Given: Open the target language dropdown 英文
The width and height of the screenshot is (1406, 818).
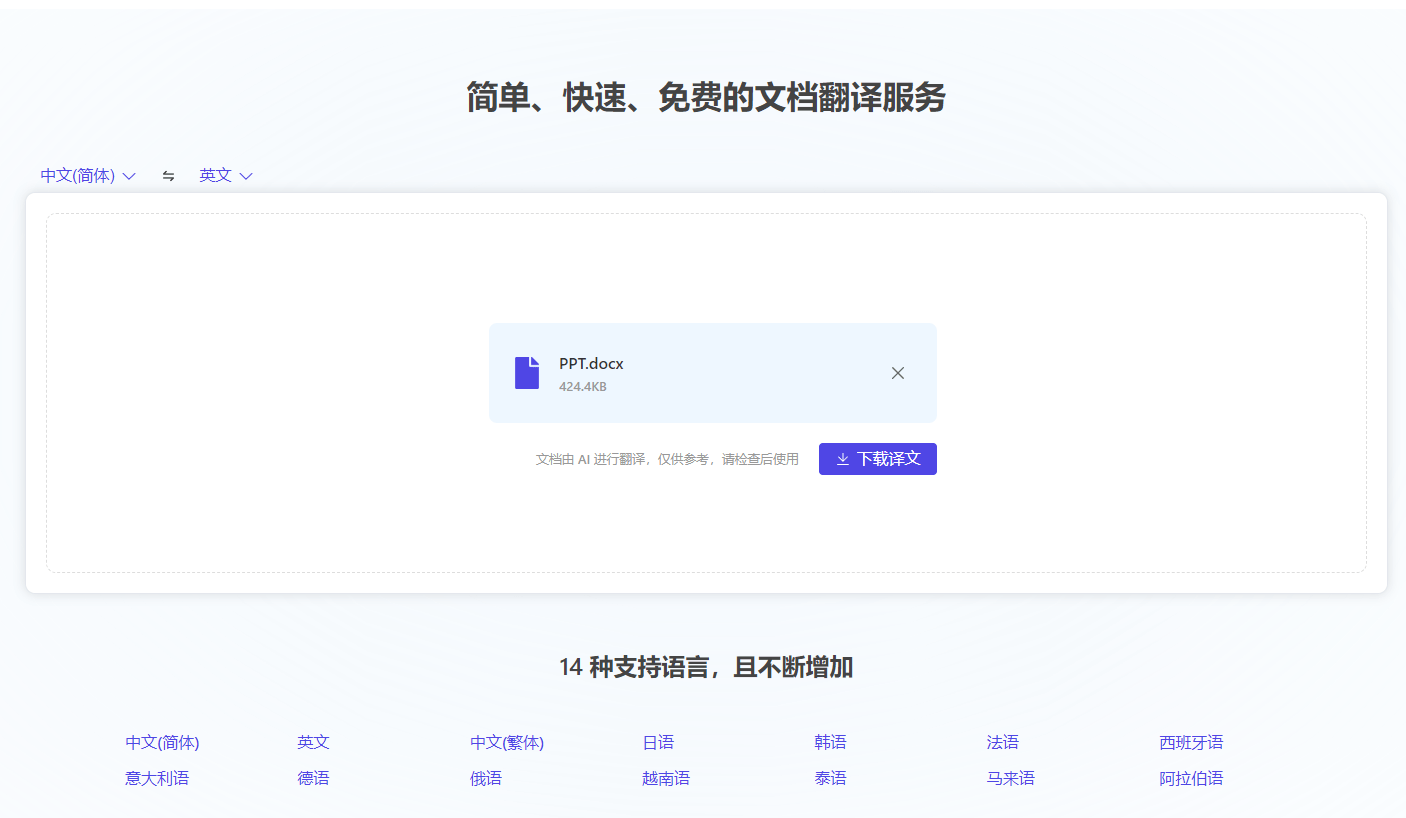Looking at the screenshot, I should [x=217, y=174].
